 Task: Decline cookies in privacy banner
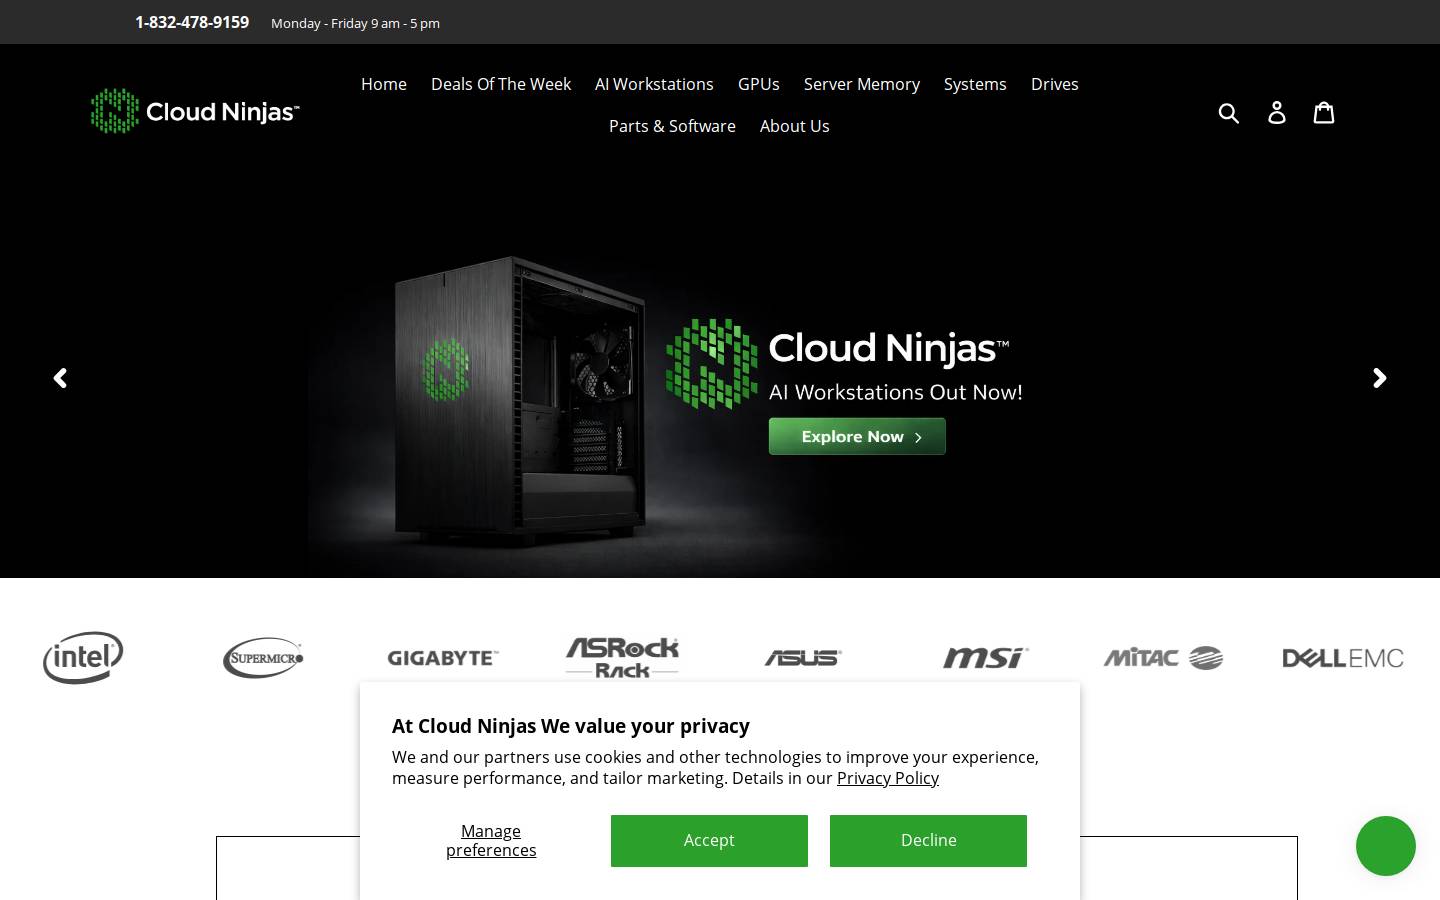pyautogui.click(x=928, y=841)
